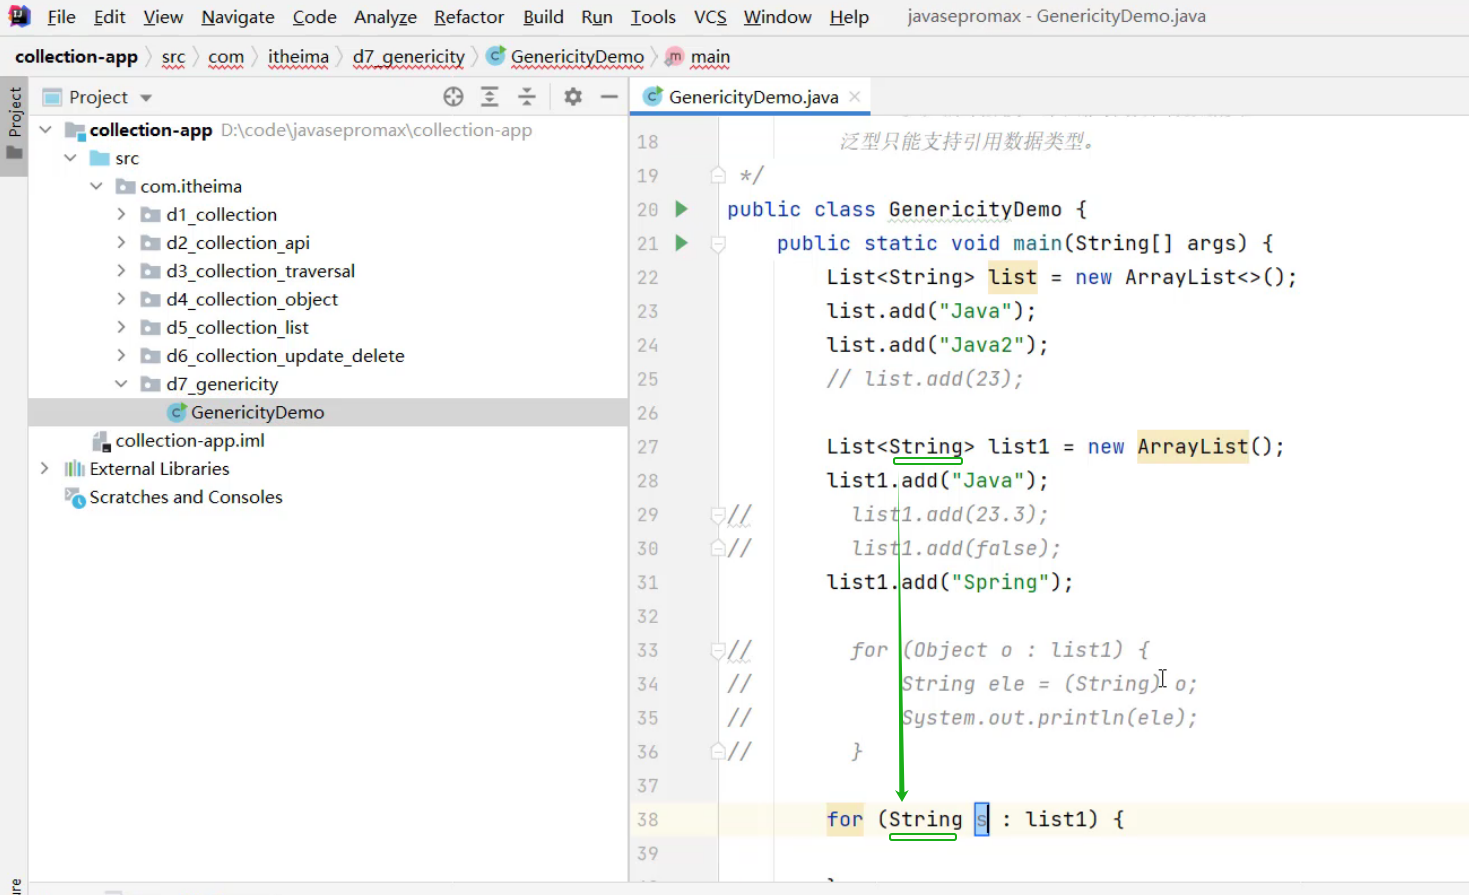
Task: Open the Code menu
Action: pyautogui.click(x=314, y=17)
